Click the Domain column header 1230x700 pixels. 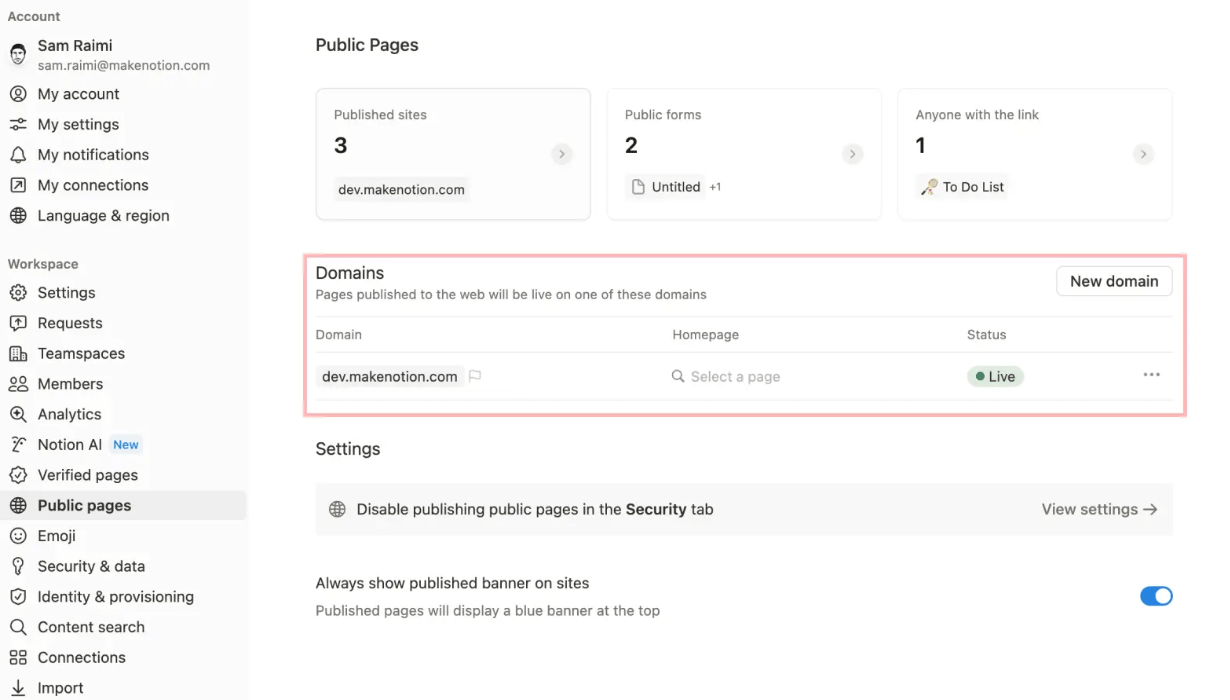339,335
